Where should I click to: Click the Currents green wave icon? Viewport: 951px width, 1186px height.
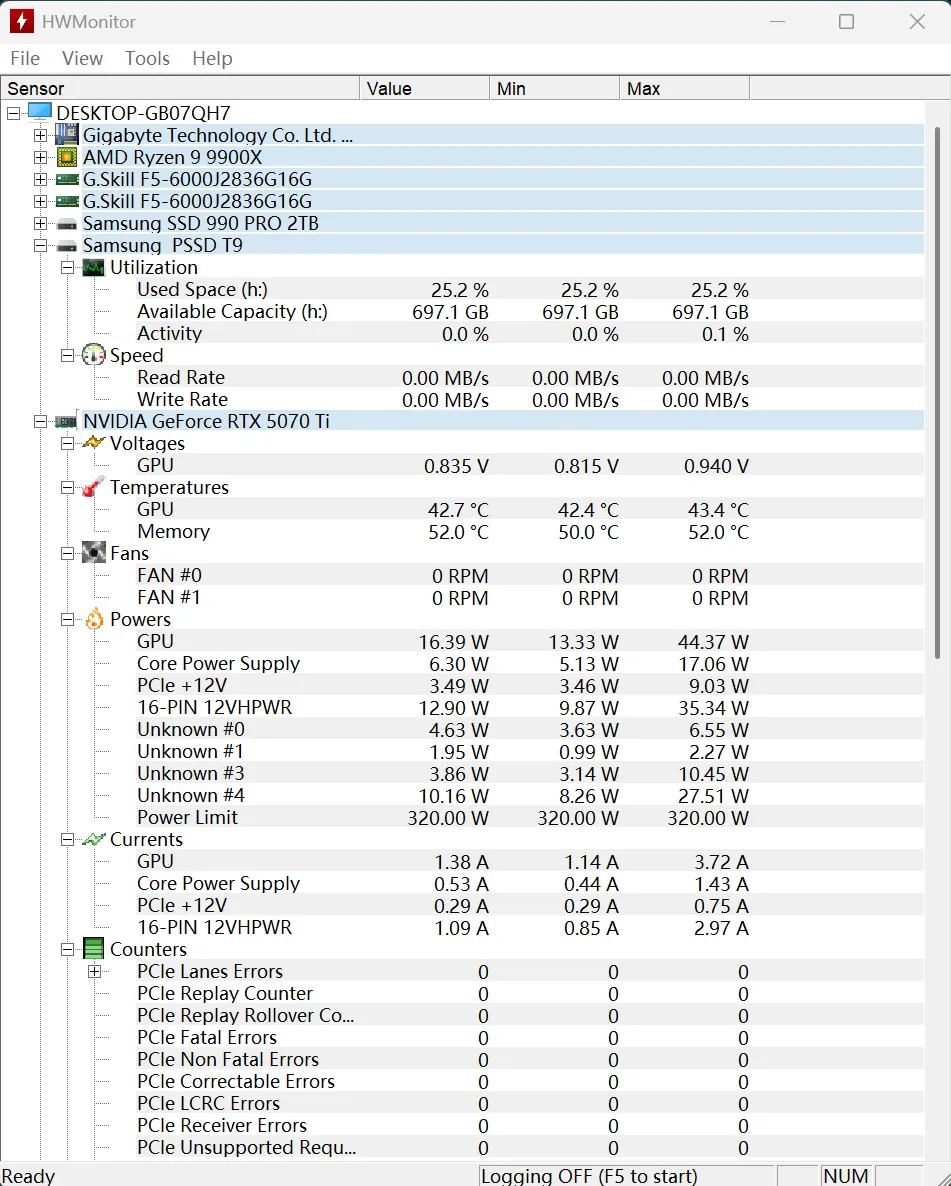[93, 839]
